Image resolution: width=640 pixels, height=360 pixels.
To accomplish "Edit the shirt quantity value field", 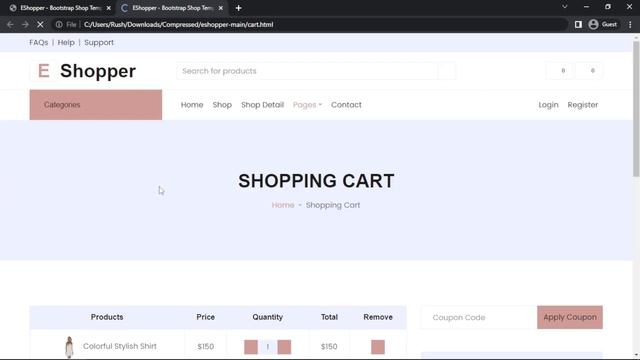I will (x=268, y=347).
